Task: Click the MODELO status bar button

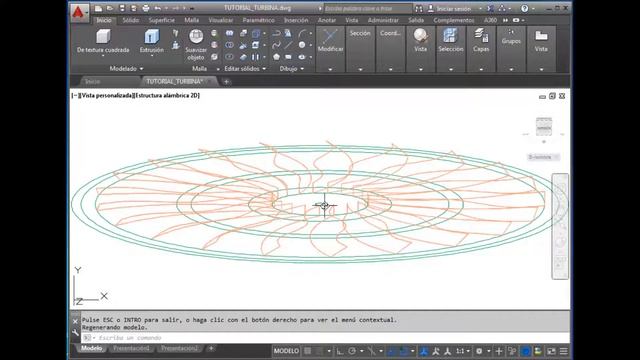Action: pos(286,351)
